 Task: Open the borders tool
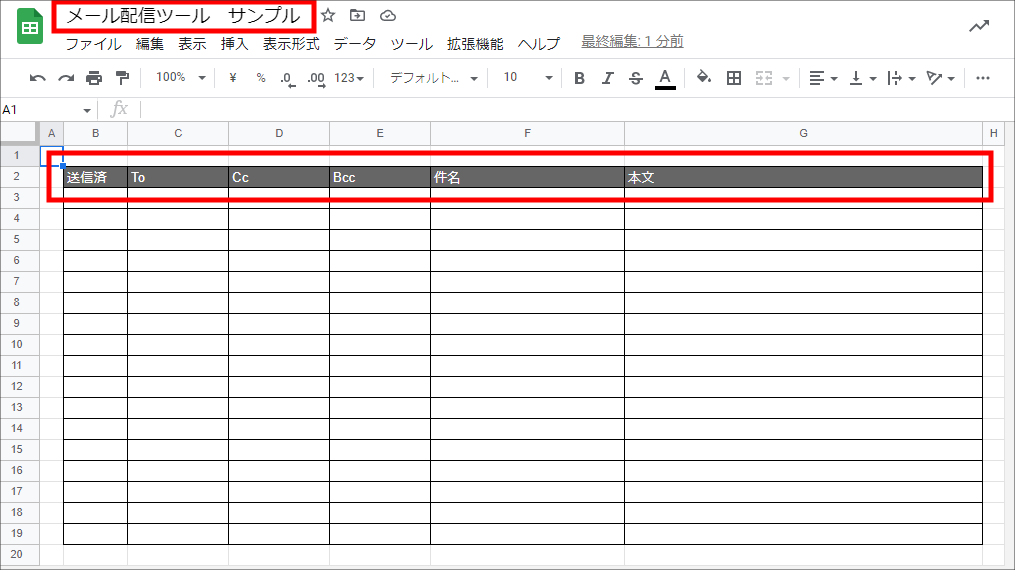point(733,78)
